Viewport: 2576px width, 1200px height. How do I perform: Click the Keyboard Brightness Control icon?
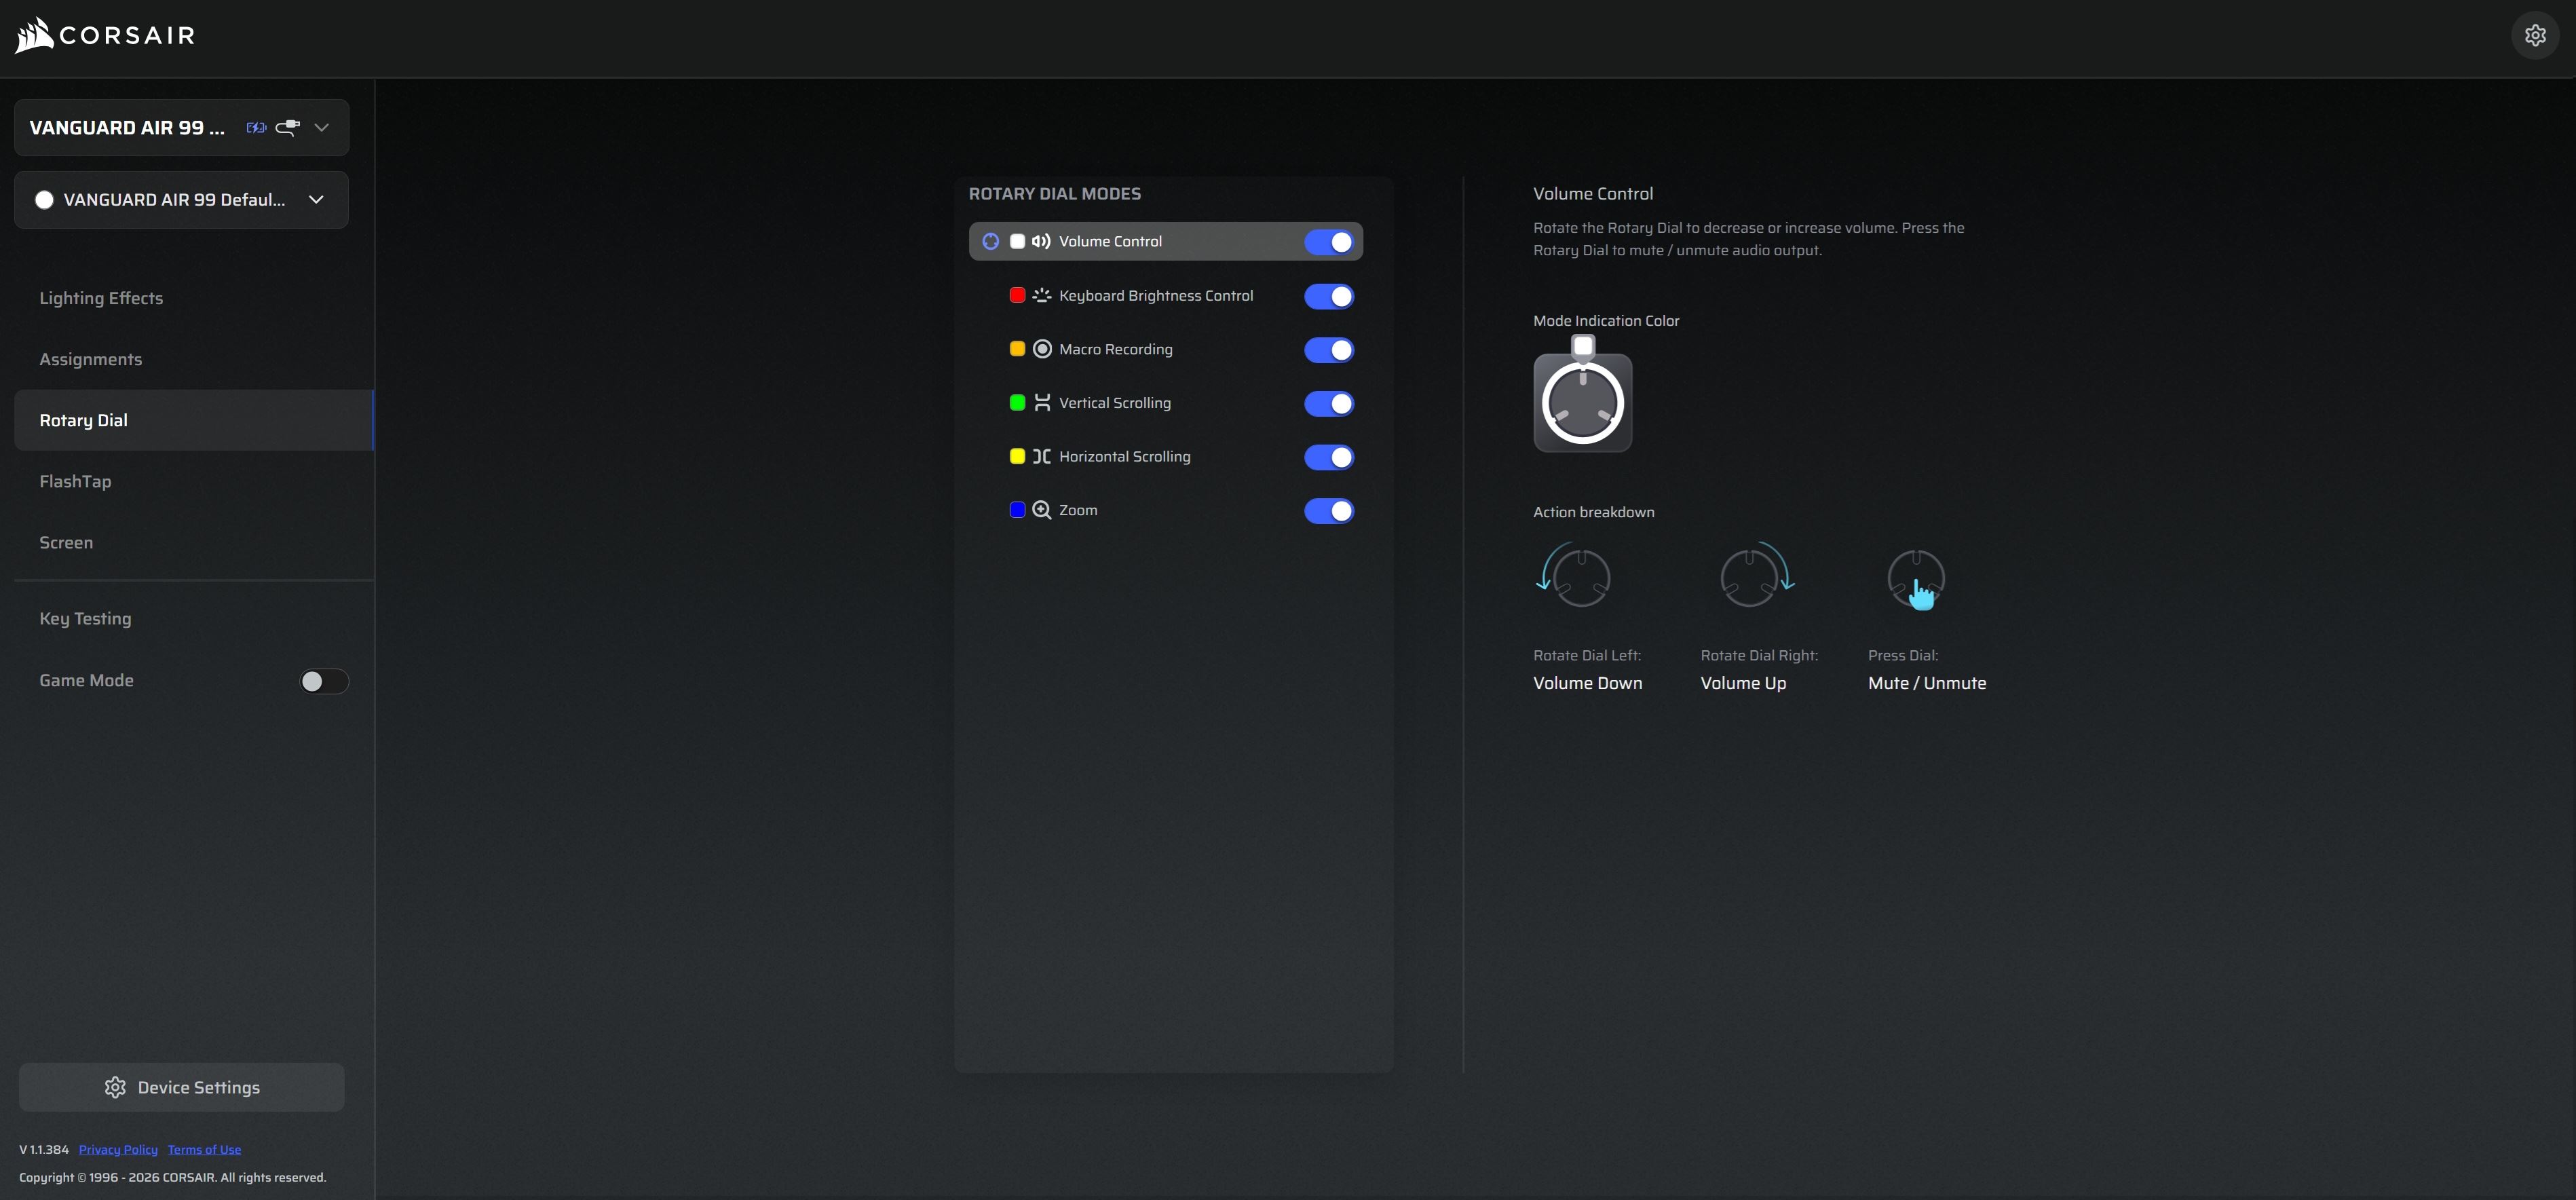tap(1041, 296)
